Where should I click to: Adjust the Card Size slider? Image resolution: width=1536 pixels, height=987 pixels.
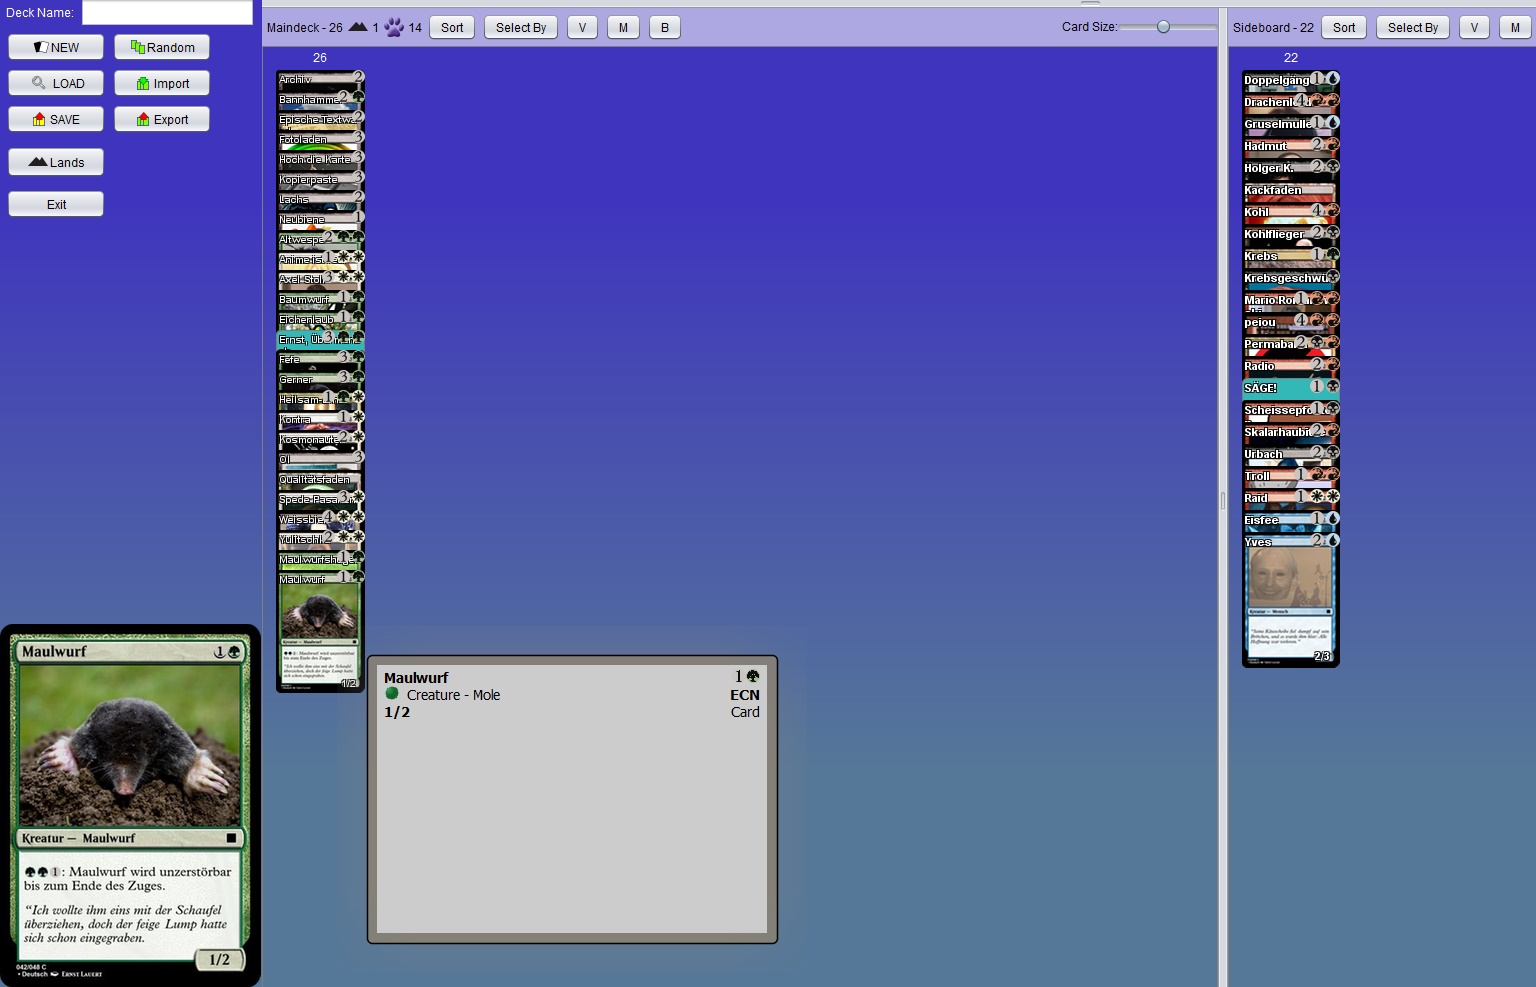1163,27
